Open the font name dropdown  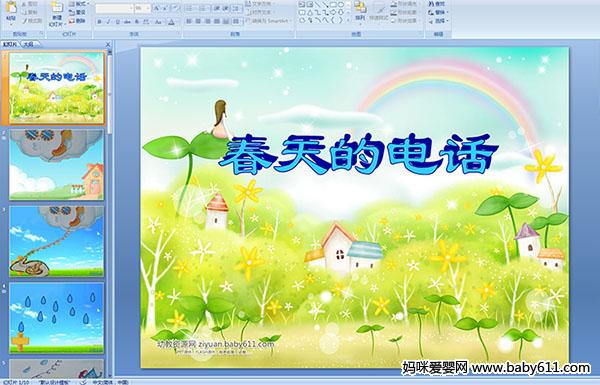click(x=131, y=8)
